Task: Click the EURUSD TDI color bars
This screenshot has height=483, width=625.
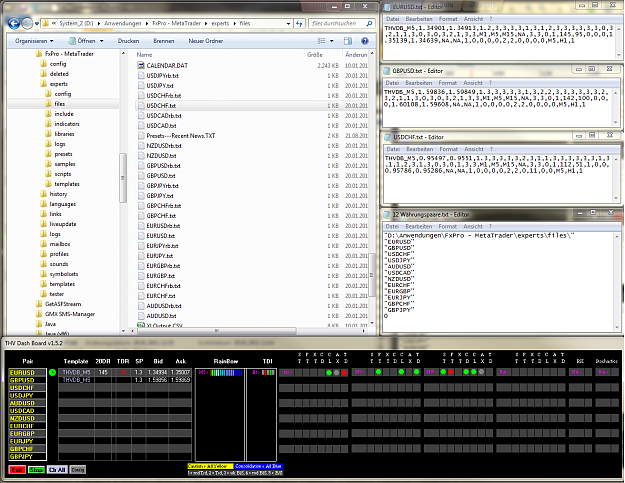Action: pos(268,373)
